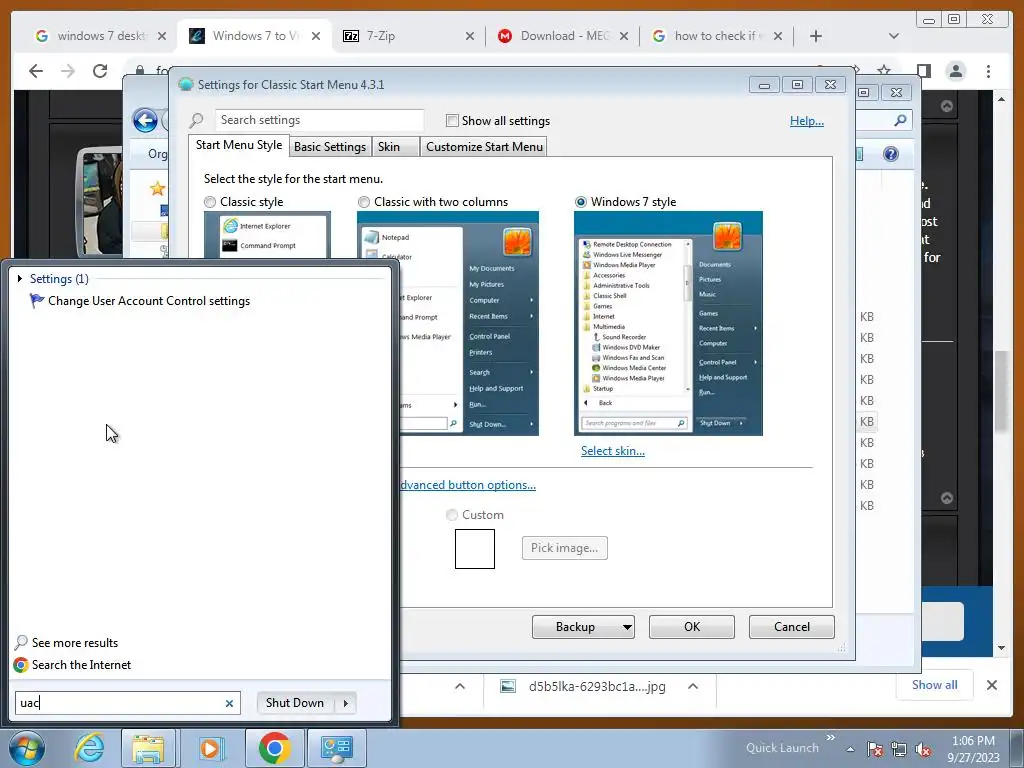
Task: Click Explorer window's blue back button
Action: [x=145, y=120]
